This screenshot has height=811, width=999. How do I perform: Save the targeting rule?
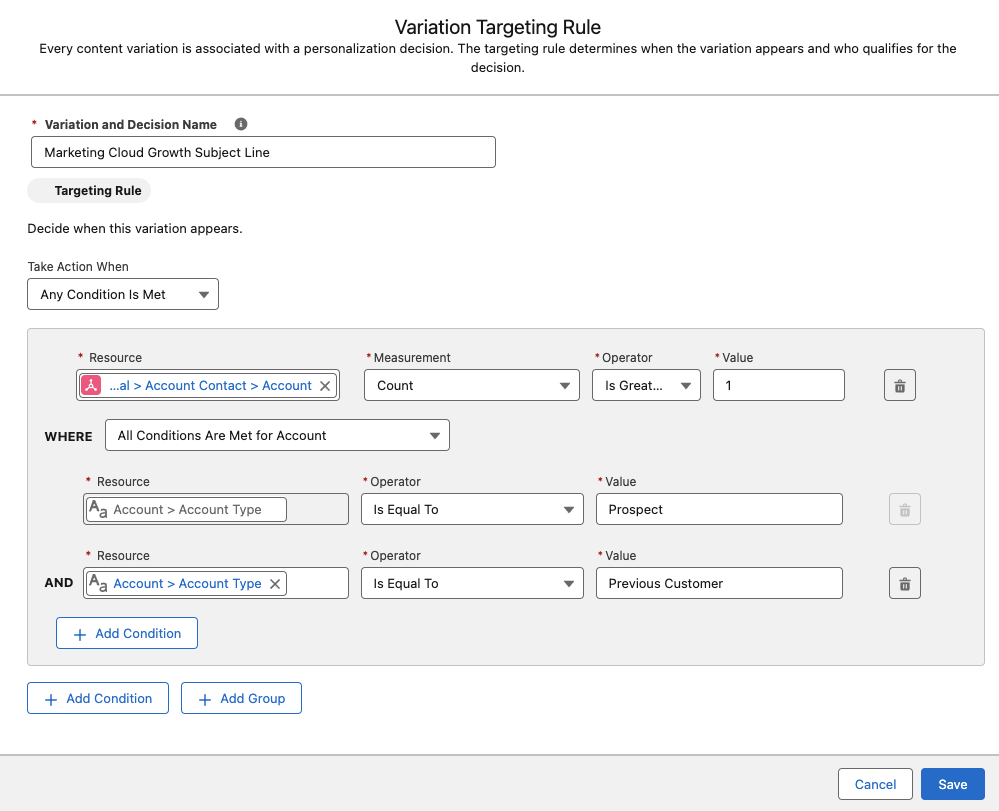coord(952,784)
